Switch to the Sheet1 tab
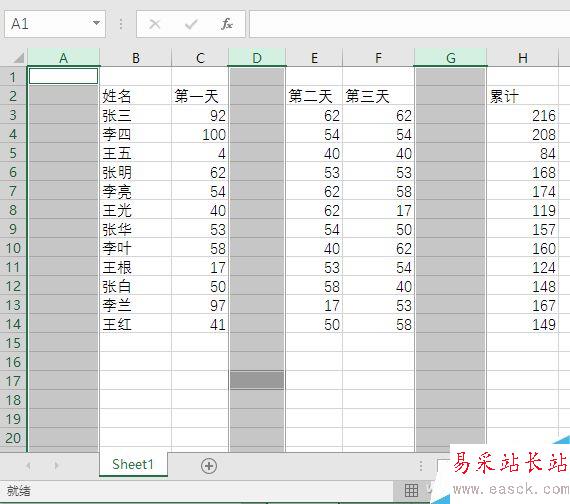Screen dimensions: 570x504 [133, 464]
